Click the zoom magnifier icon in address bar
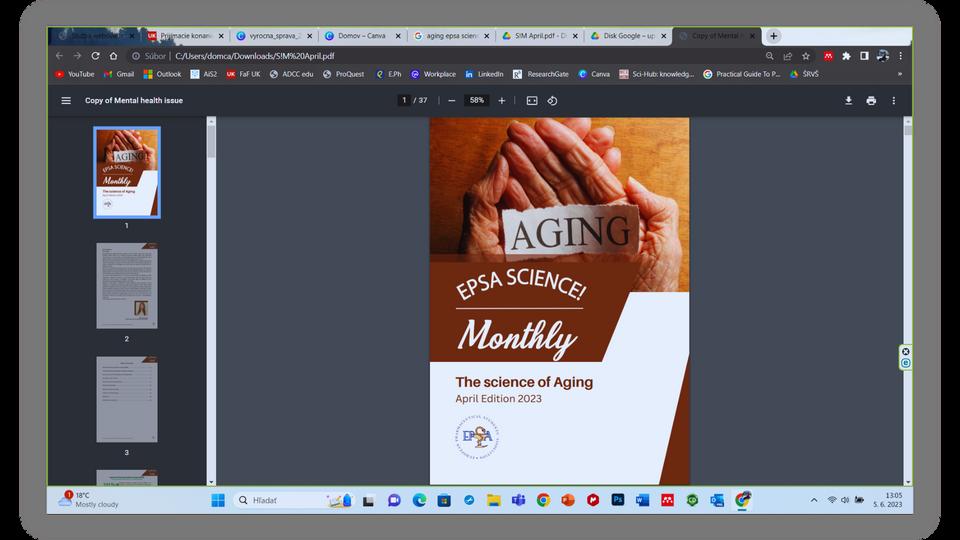The height and width of the screenshot is (540, 960). (x=770, y=56)
